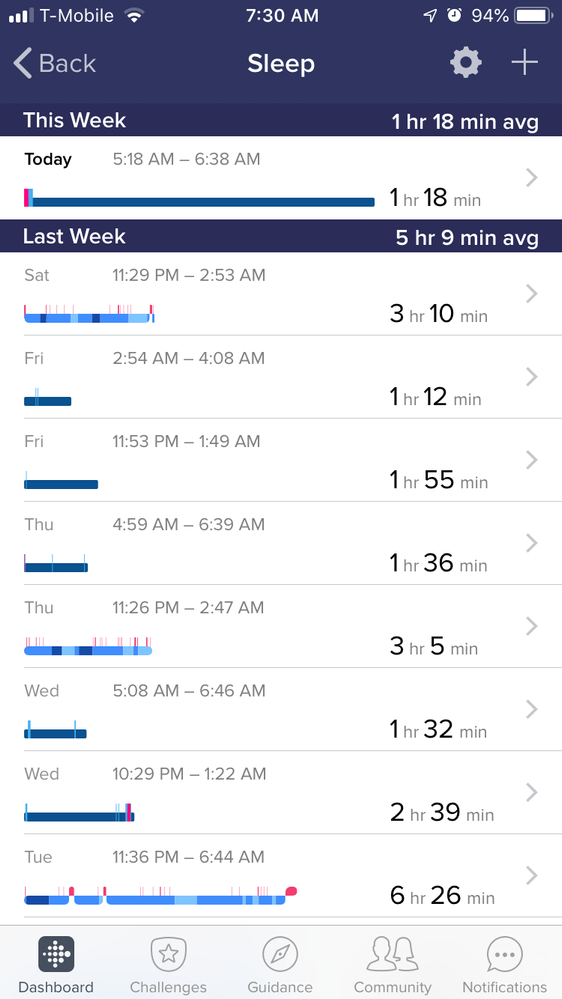Open the Dashboard tab icon
562x999 pixels.
coord(56,954)
